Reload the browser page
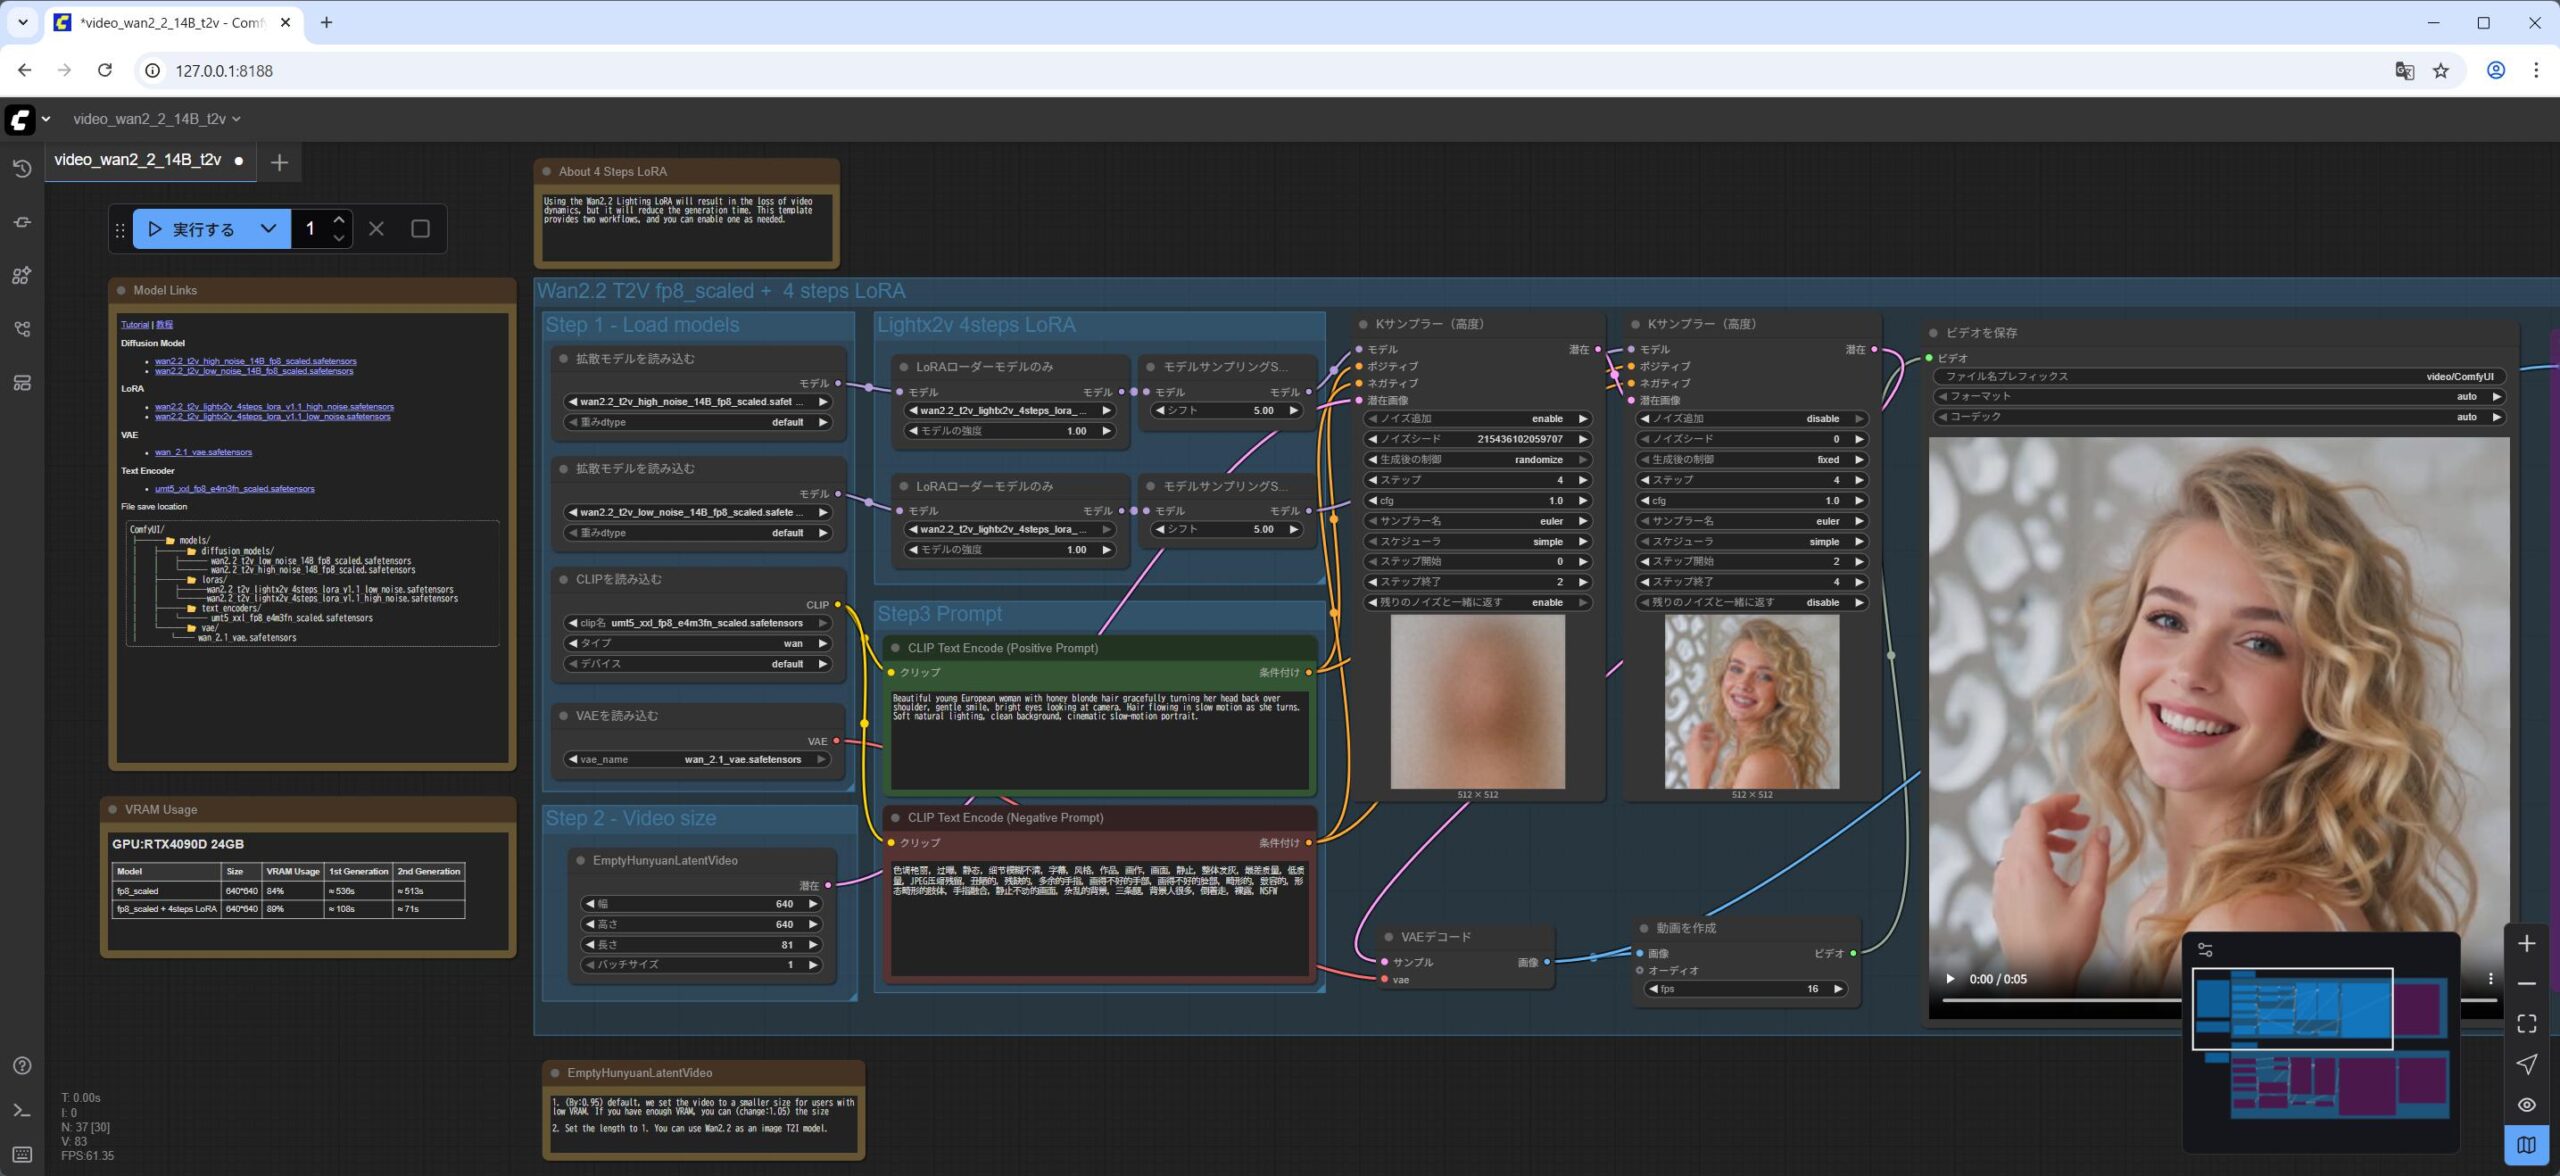The height and width of the screenshot is (1176, 2560). pyautogui.click(x=105, y=70)
